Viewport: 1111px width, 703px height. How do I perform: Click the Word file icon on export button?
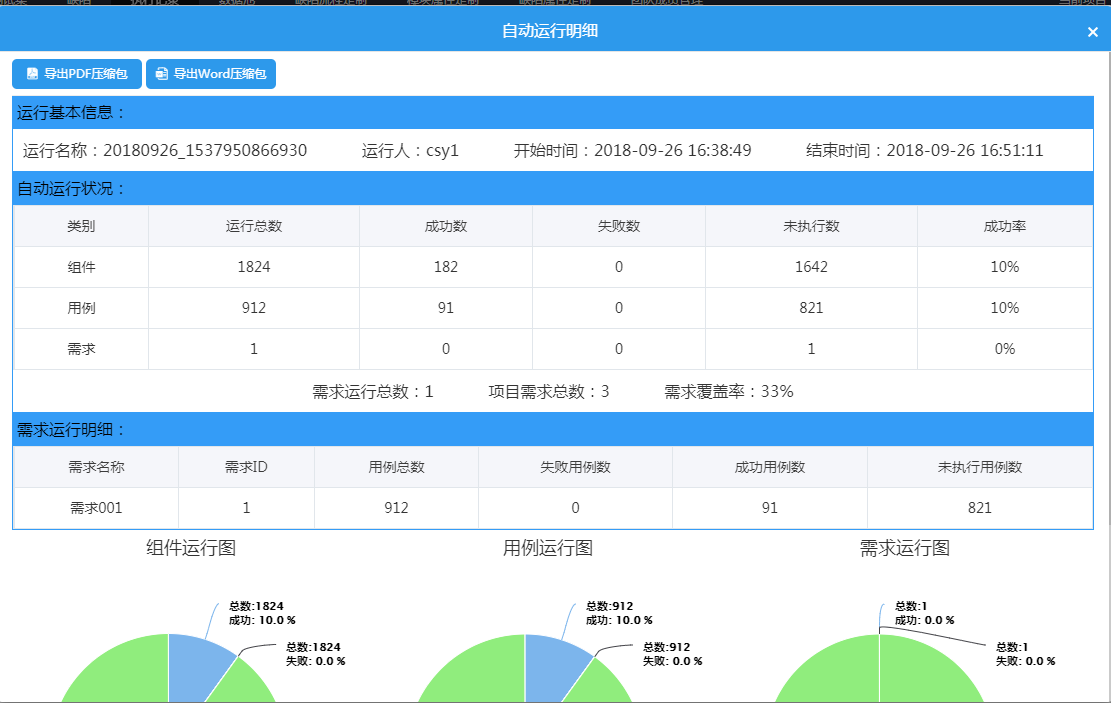(162, 74)
